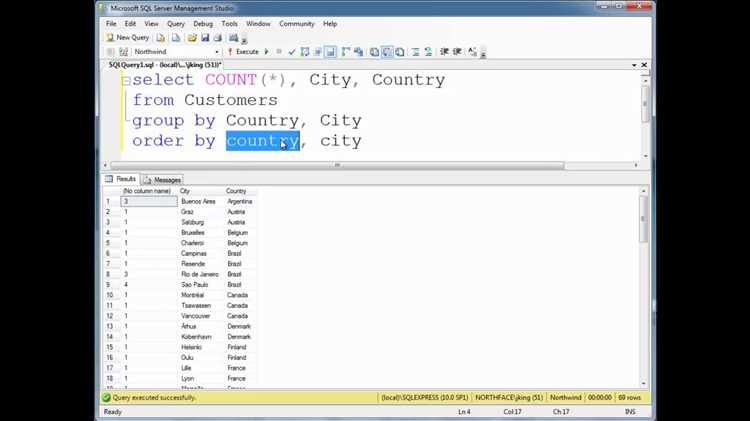750x421 pixels.
Task: Open the Edit menu
Action: click(130, 23)
